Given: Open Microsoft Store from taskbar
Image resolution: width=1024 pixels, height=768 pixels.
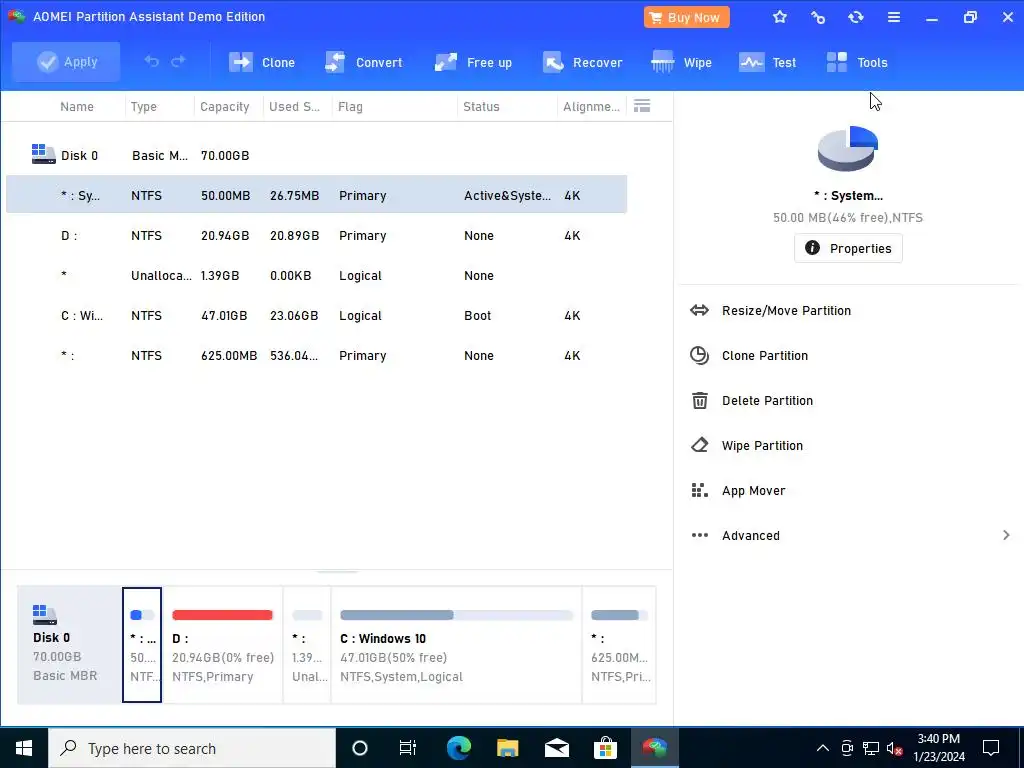Looking at the screenshot, I should [605, 748].
